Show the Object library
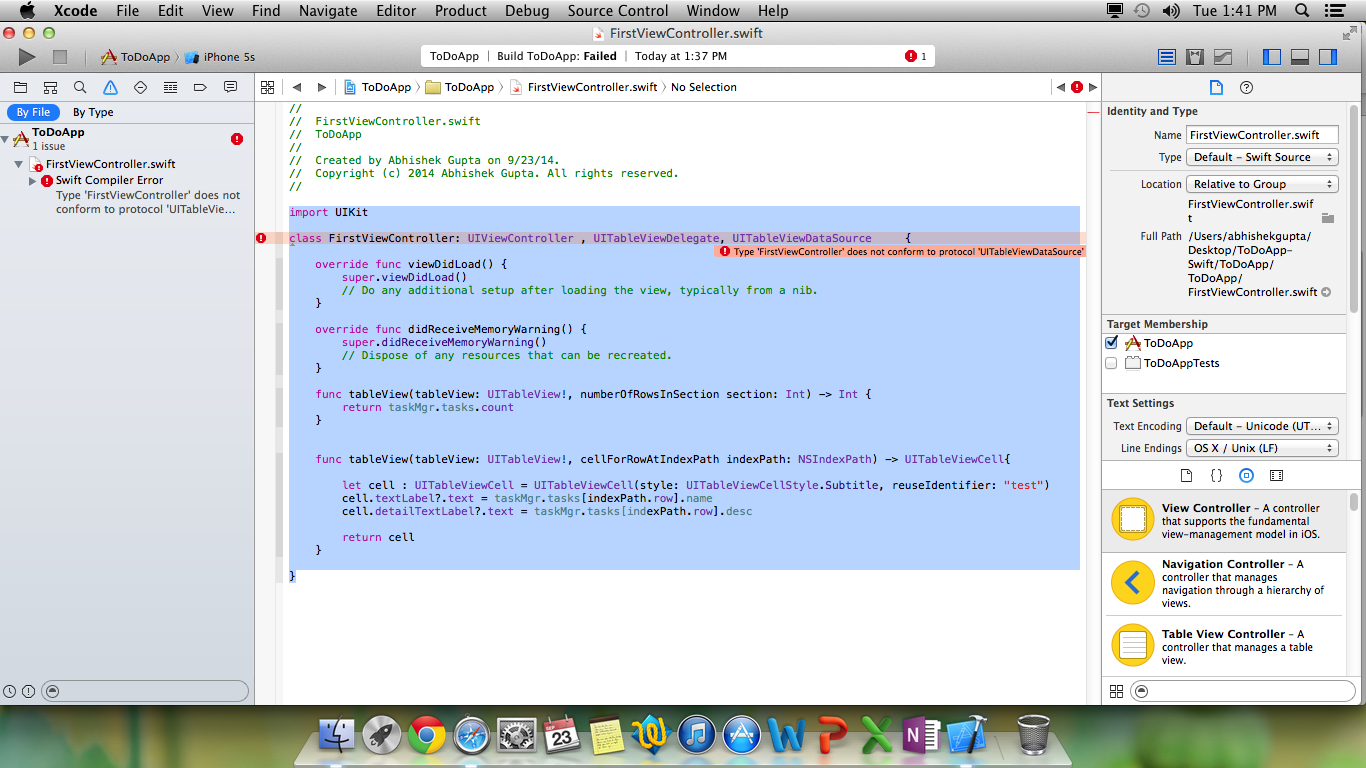Viewport: 1366px width, 768px height. pyautogui.click(x=1246, y=475)
